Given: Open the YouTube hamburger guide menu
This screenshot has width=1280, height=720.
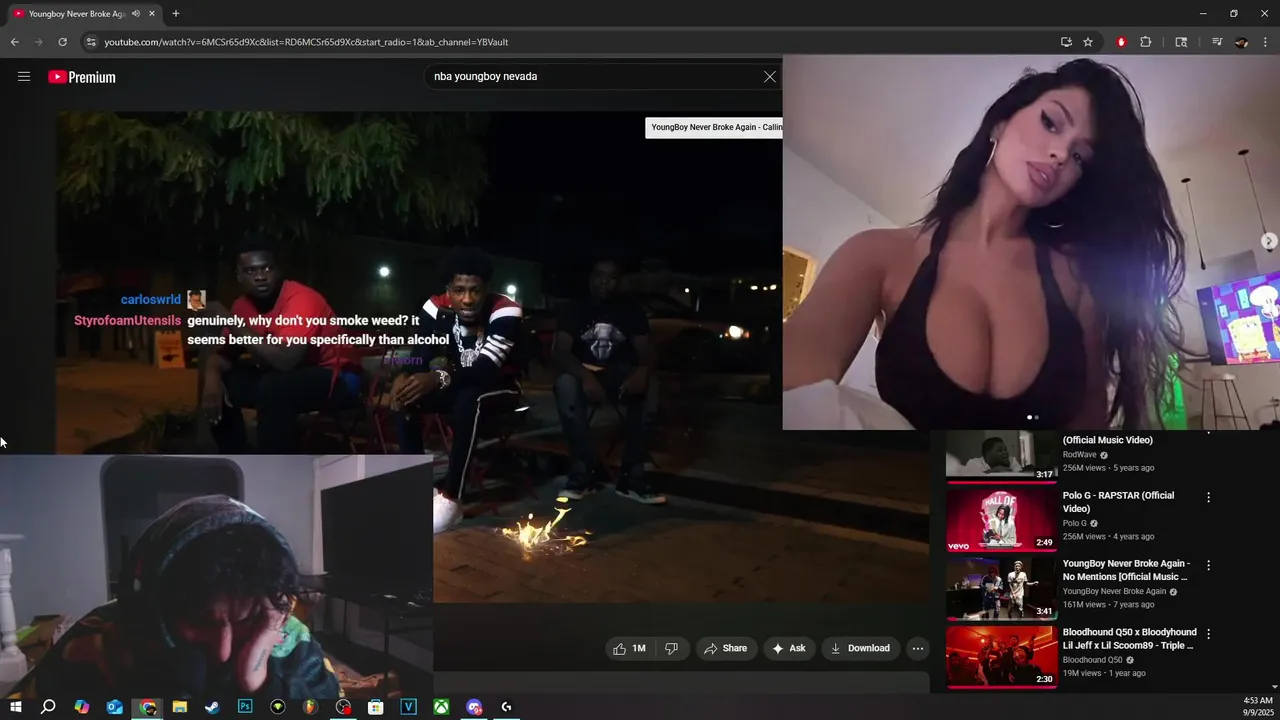Looking at the screenshot, I should pos(24,77).
